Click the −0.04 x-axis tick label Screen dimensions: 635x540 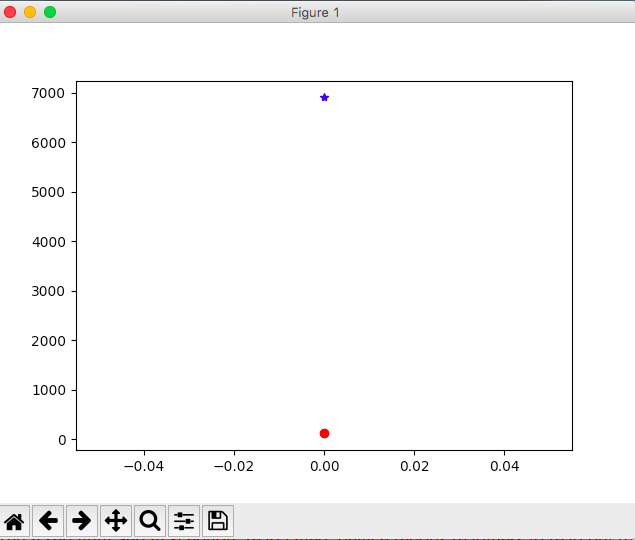(144, 466)
